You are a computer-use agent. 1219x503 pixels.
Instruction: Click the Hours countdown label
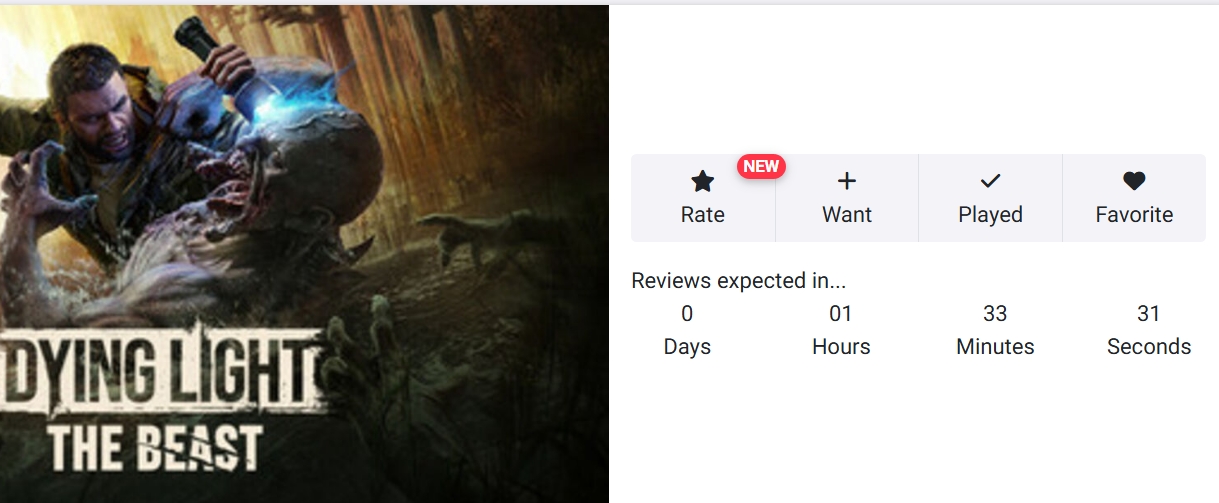coord(841,347)
